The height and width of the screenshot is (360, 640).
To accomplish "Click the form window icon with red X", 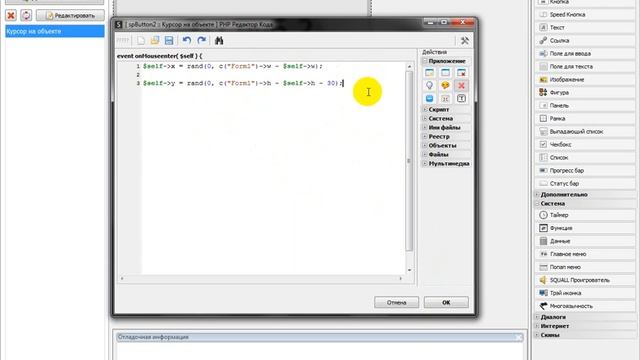I will click(461, 73).
